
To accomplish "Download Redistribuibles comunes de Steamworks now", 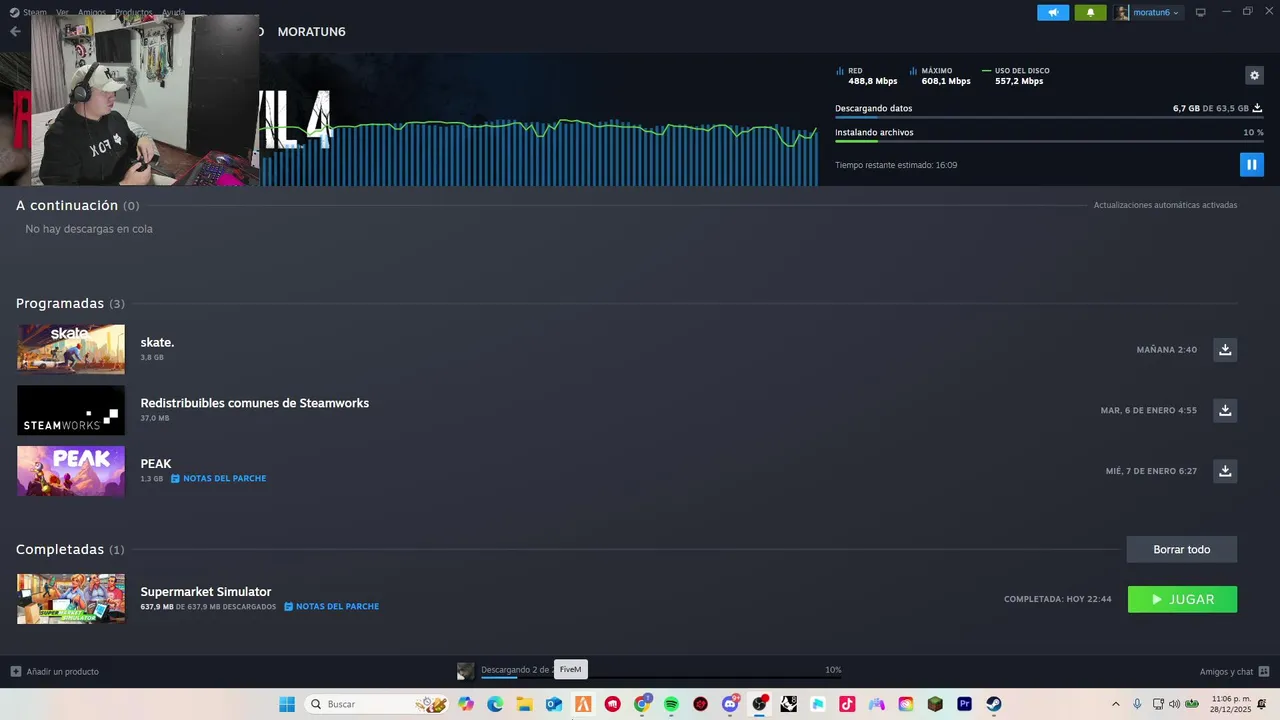I will (1225, 410).
